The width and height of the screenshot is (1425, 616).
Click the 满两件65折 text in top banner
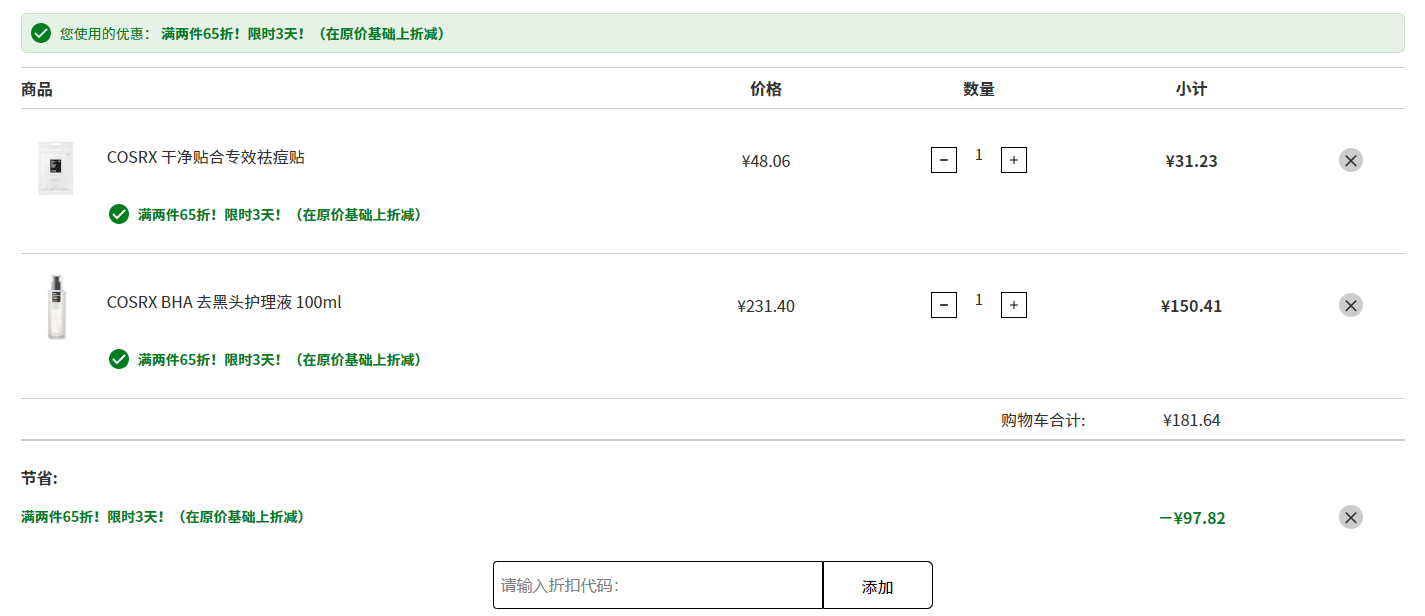[302, 33]
